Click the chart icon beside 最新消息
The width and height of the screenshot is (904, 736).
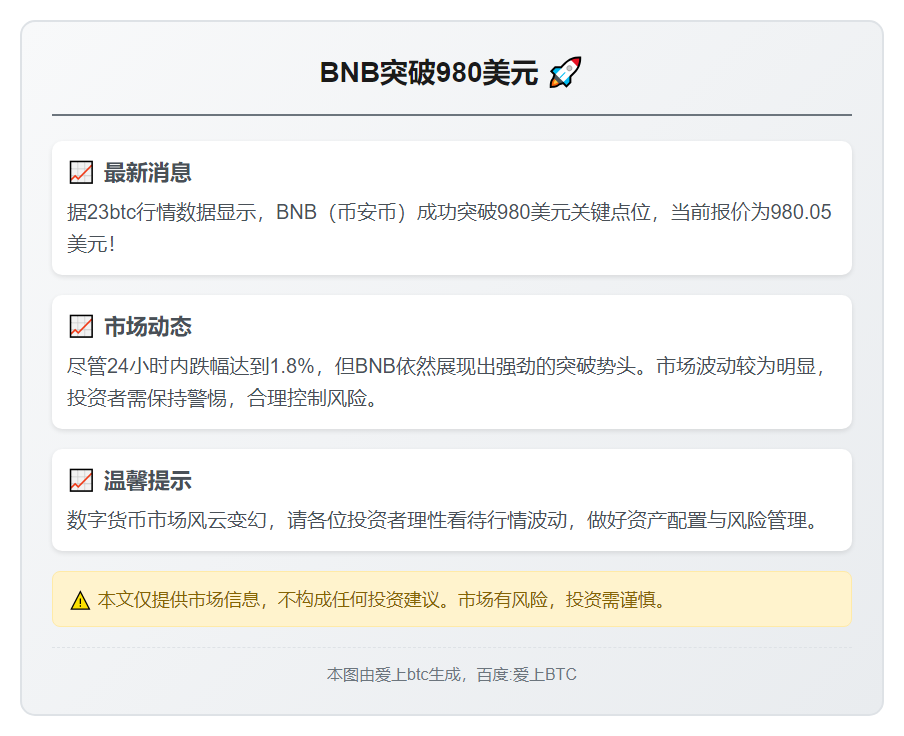tap(81, 172)
